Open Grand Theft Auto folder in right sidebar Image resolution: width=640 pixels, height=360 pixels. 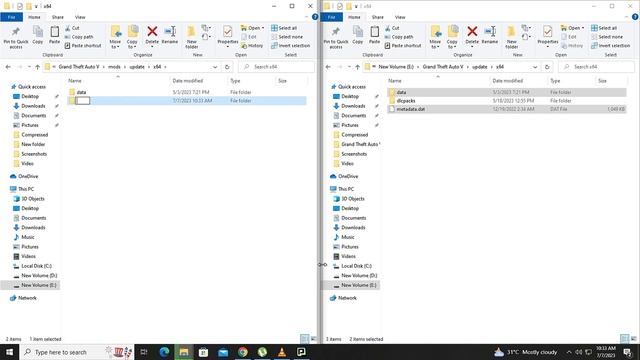pyautogui.click(x=360, y=144)
